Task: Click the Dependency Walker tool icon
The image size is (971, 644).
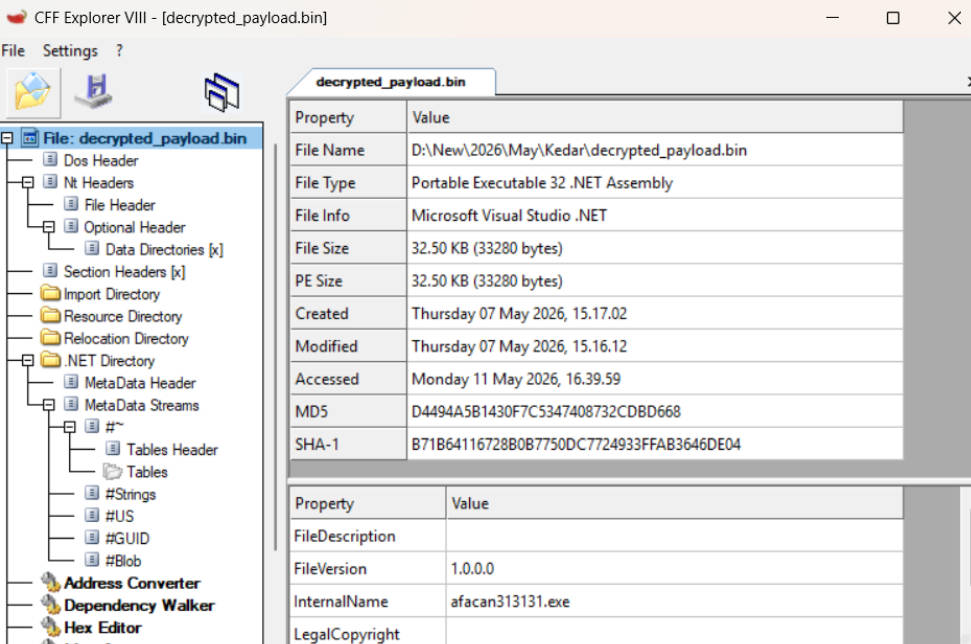Action: coord(50,604)
